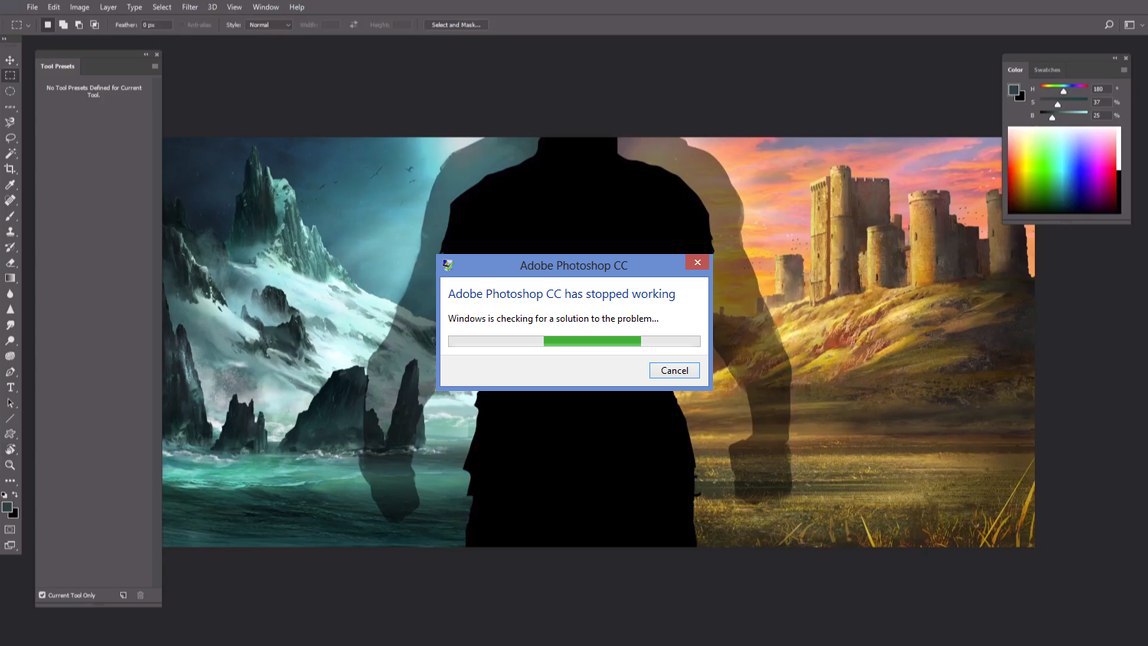Viewport: 1148px width, 646px height.
Task: Select the Eraser tool
Action: tap(10, 262)
